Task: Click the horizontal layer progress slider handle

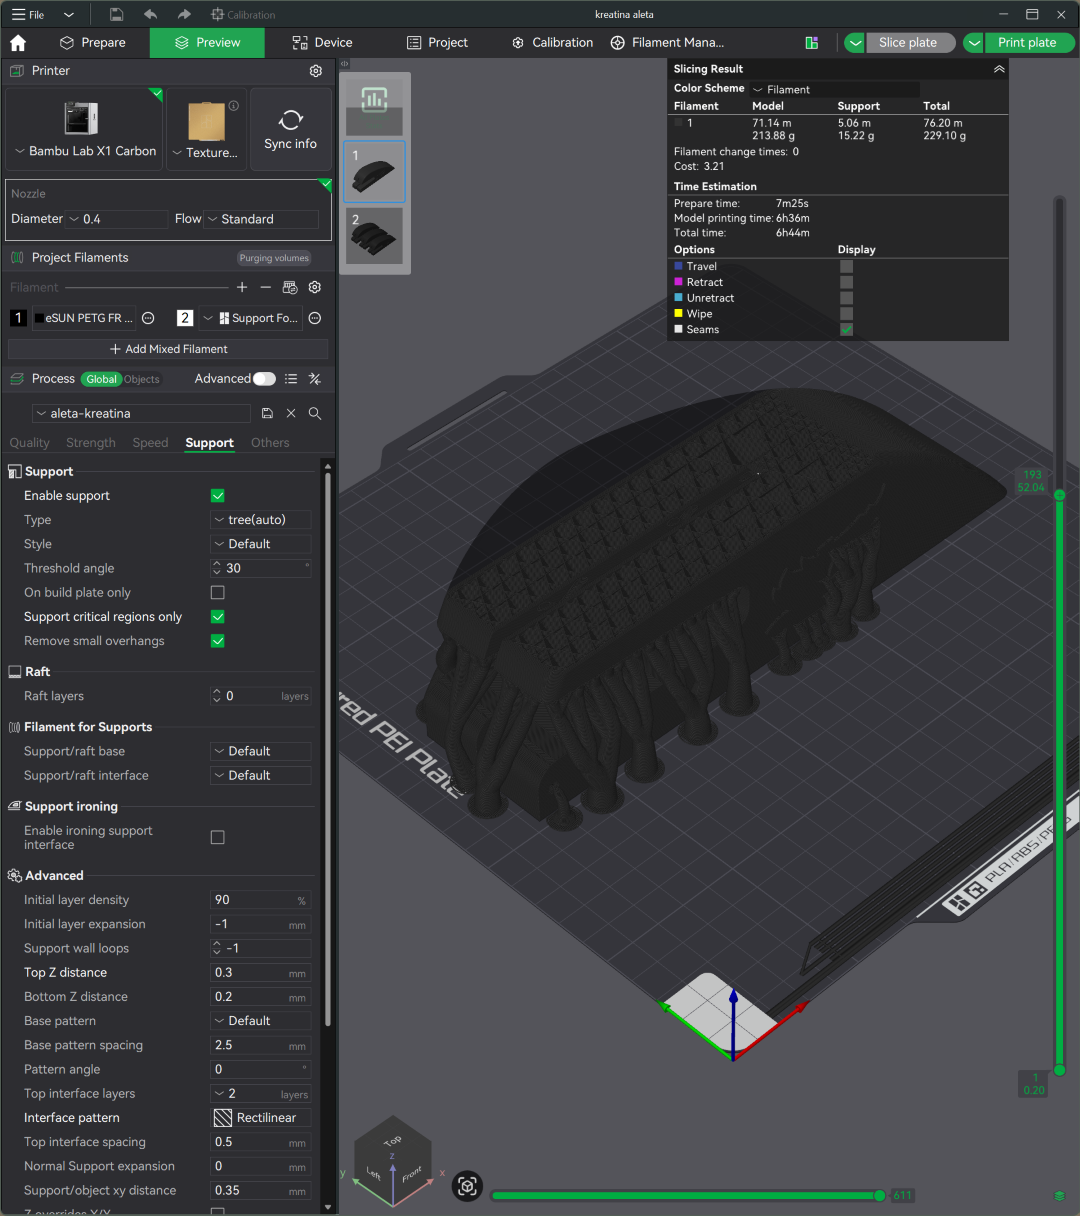Action: 880,1195
